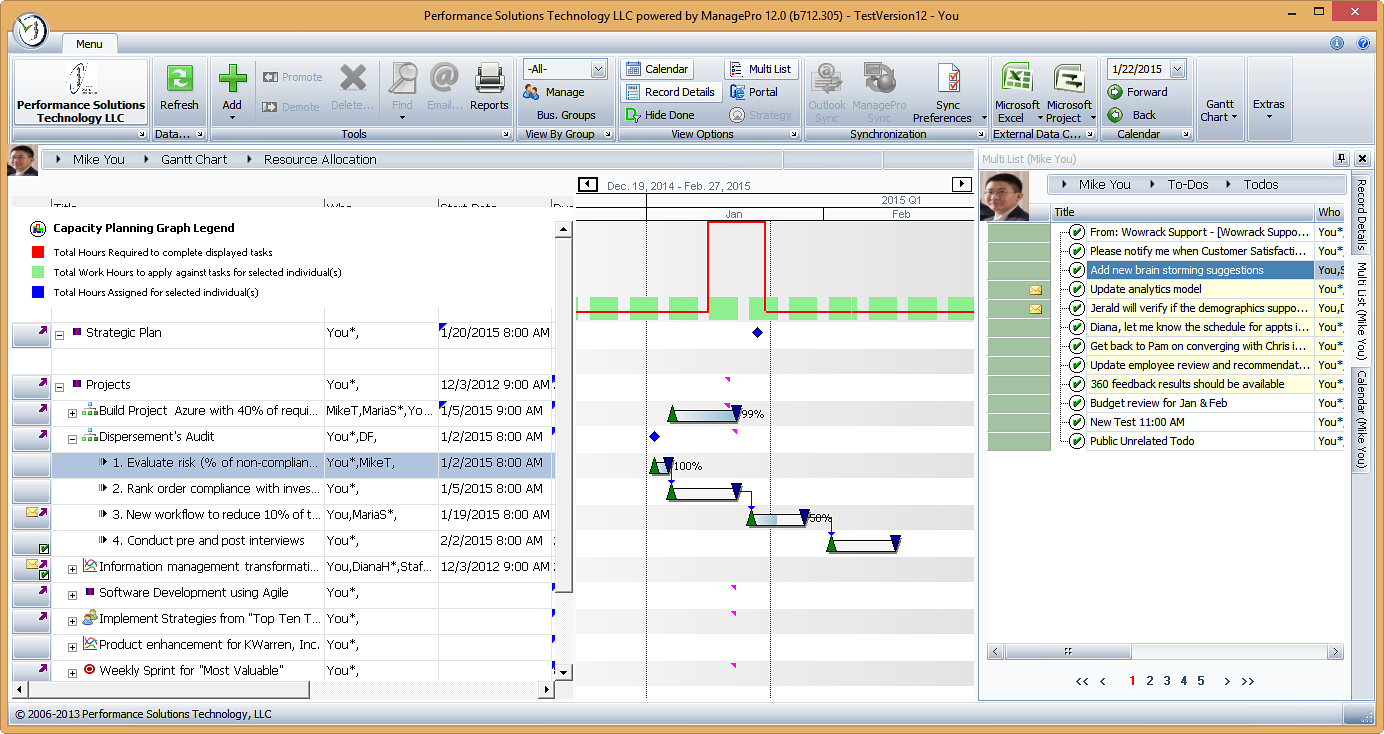Click the blue info icon

(x=1337, y=43)
